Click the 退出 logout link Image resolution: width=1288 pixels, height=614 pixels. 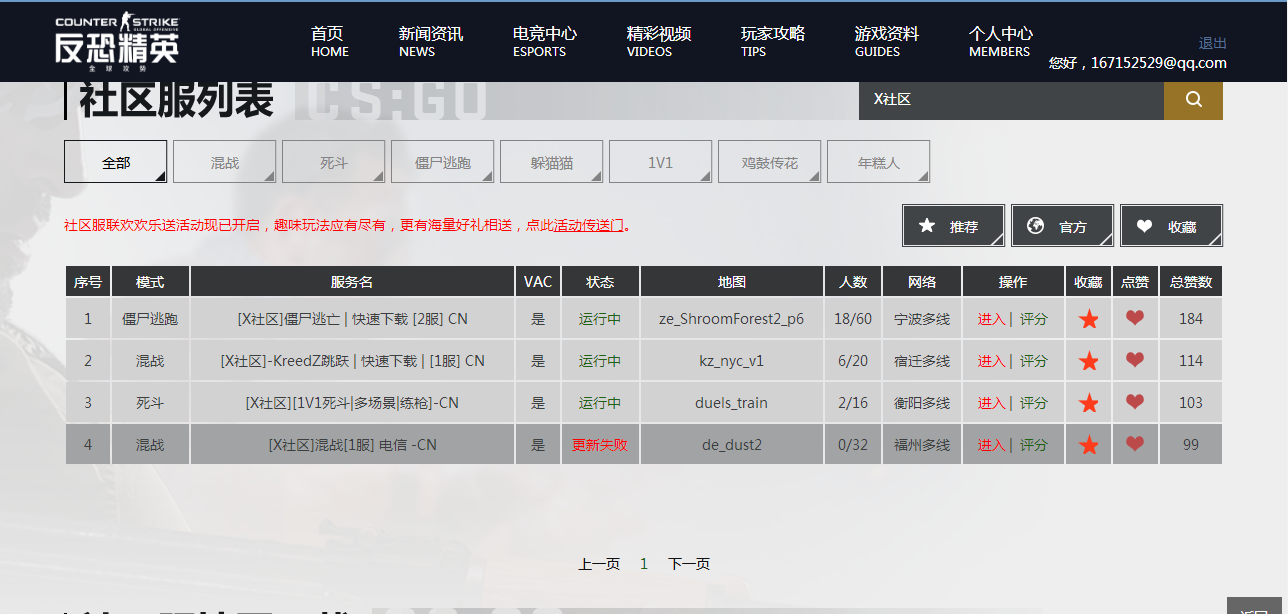[x=1212, y=43]
